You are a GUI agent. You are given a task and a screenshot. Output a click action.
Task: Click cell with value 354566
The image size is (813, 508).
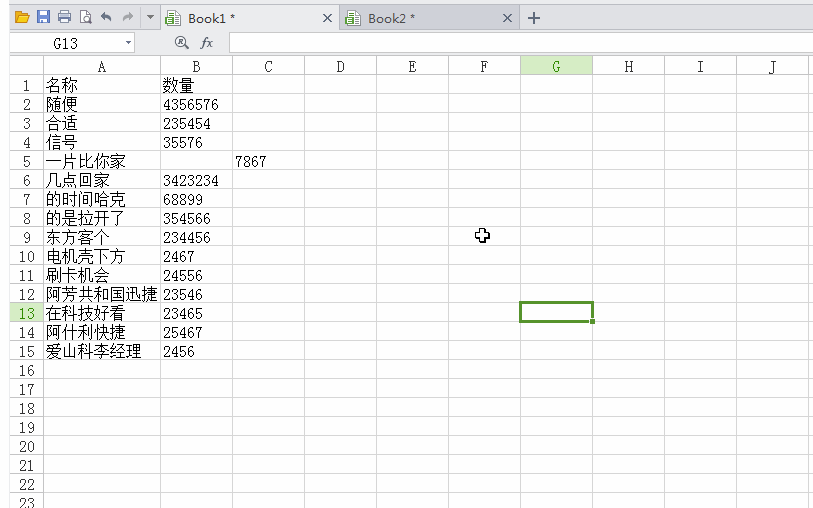pyautogui.click(x=197, y=218)
